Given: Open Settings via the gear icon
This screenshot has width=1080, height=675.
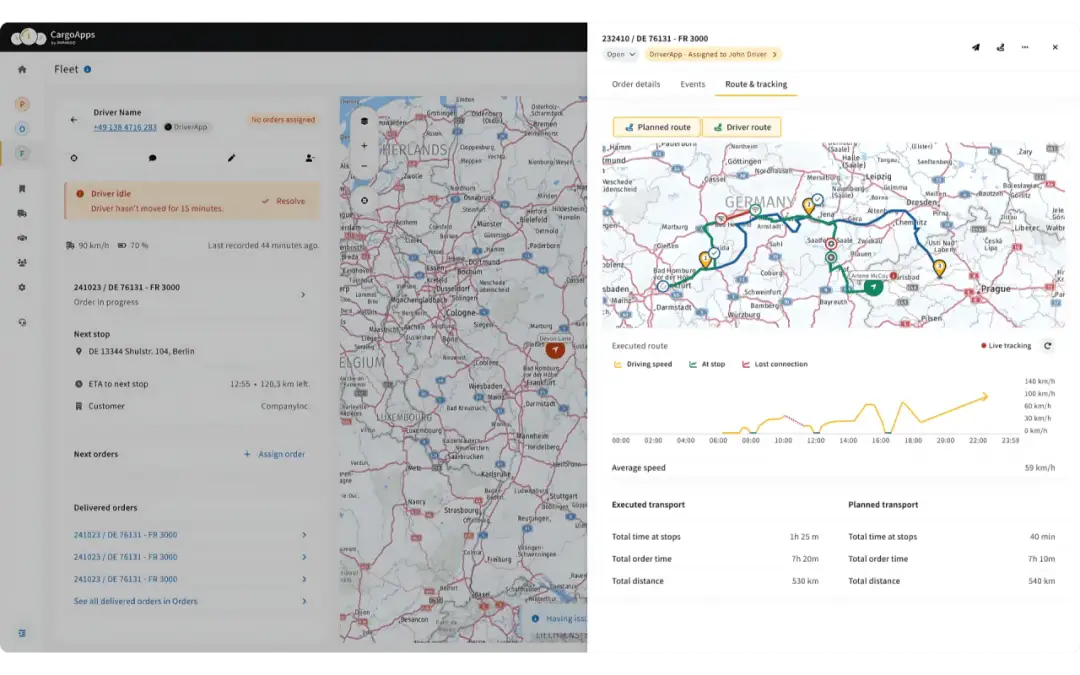Looking at the screenshot, I should 21,287.
